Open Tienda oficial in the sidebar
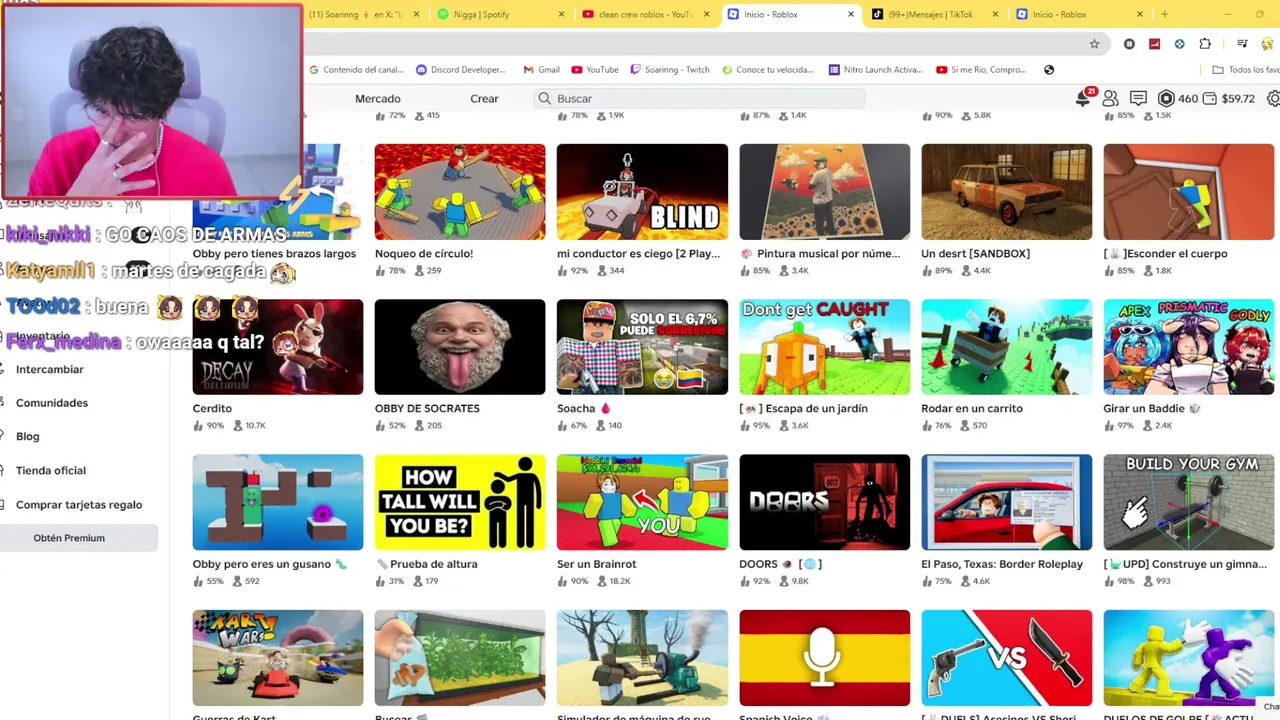 coord(51,470)
